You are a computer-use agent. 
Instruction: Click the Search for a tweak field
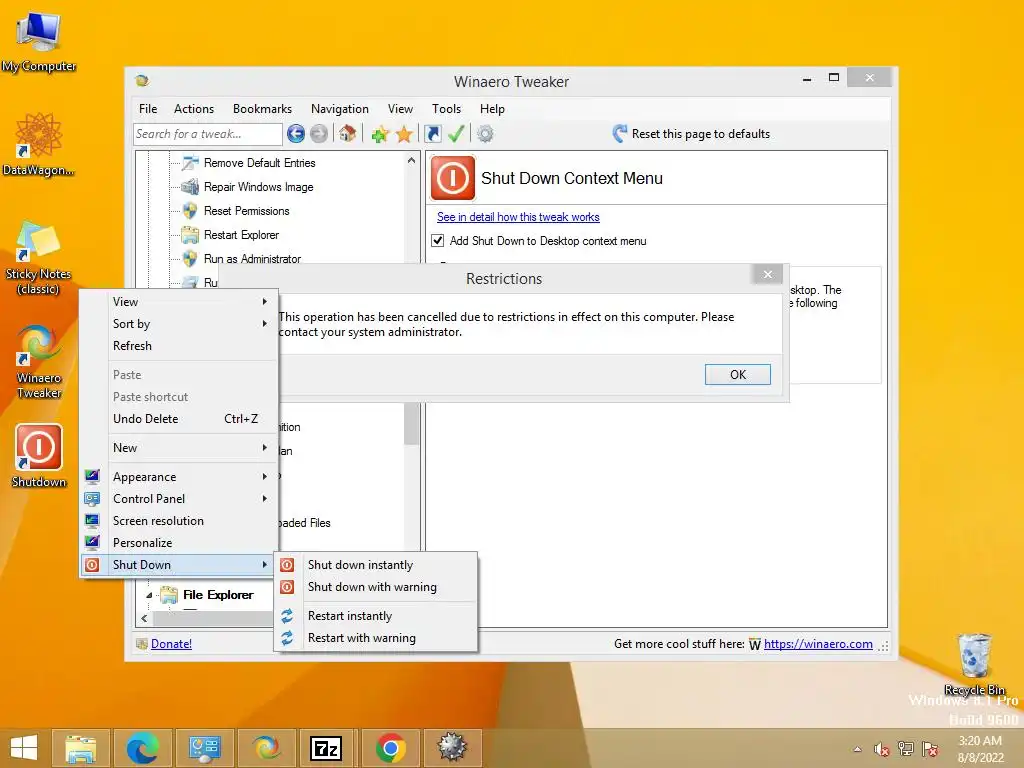point(208,134)
